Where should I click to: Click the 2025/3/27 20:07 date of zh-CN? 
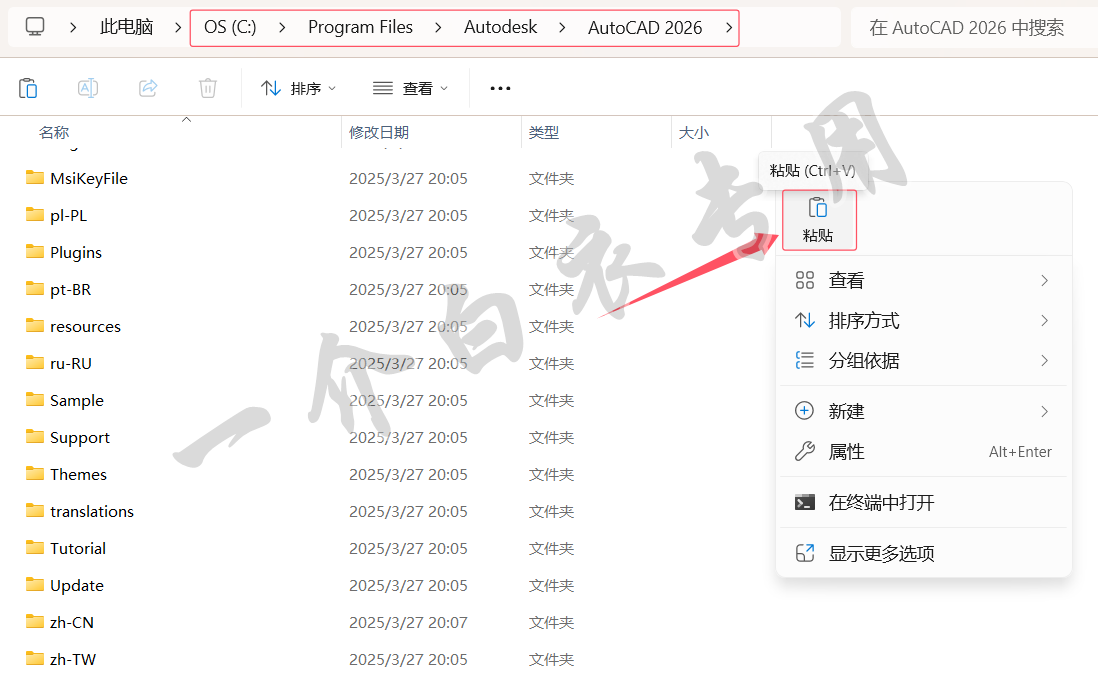pyautogui.click(x=408, y=622)
